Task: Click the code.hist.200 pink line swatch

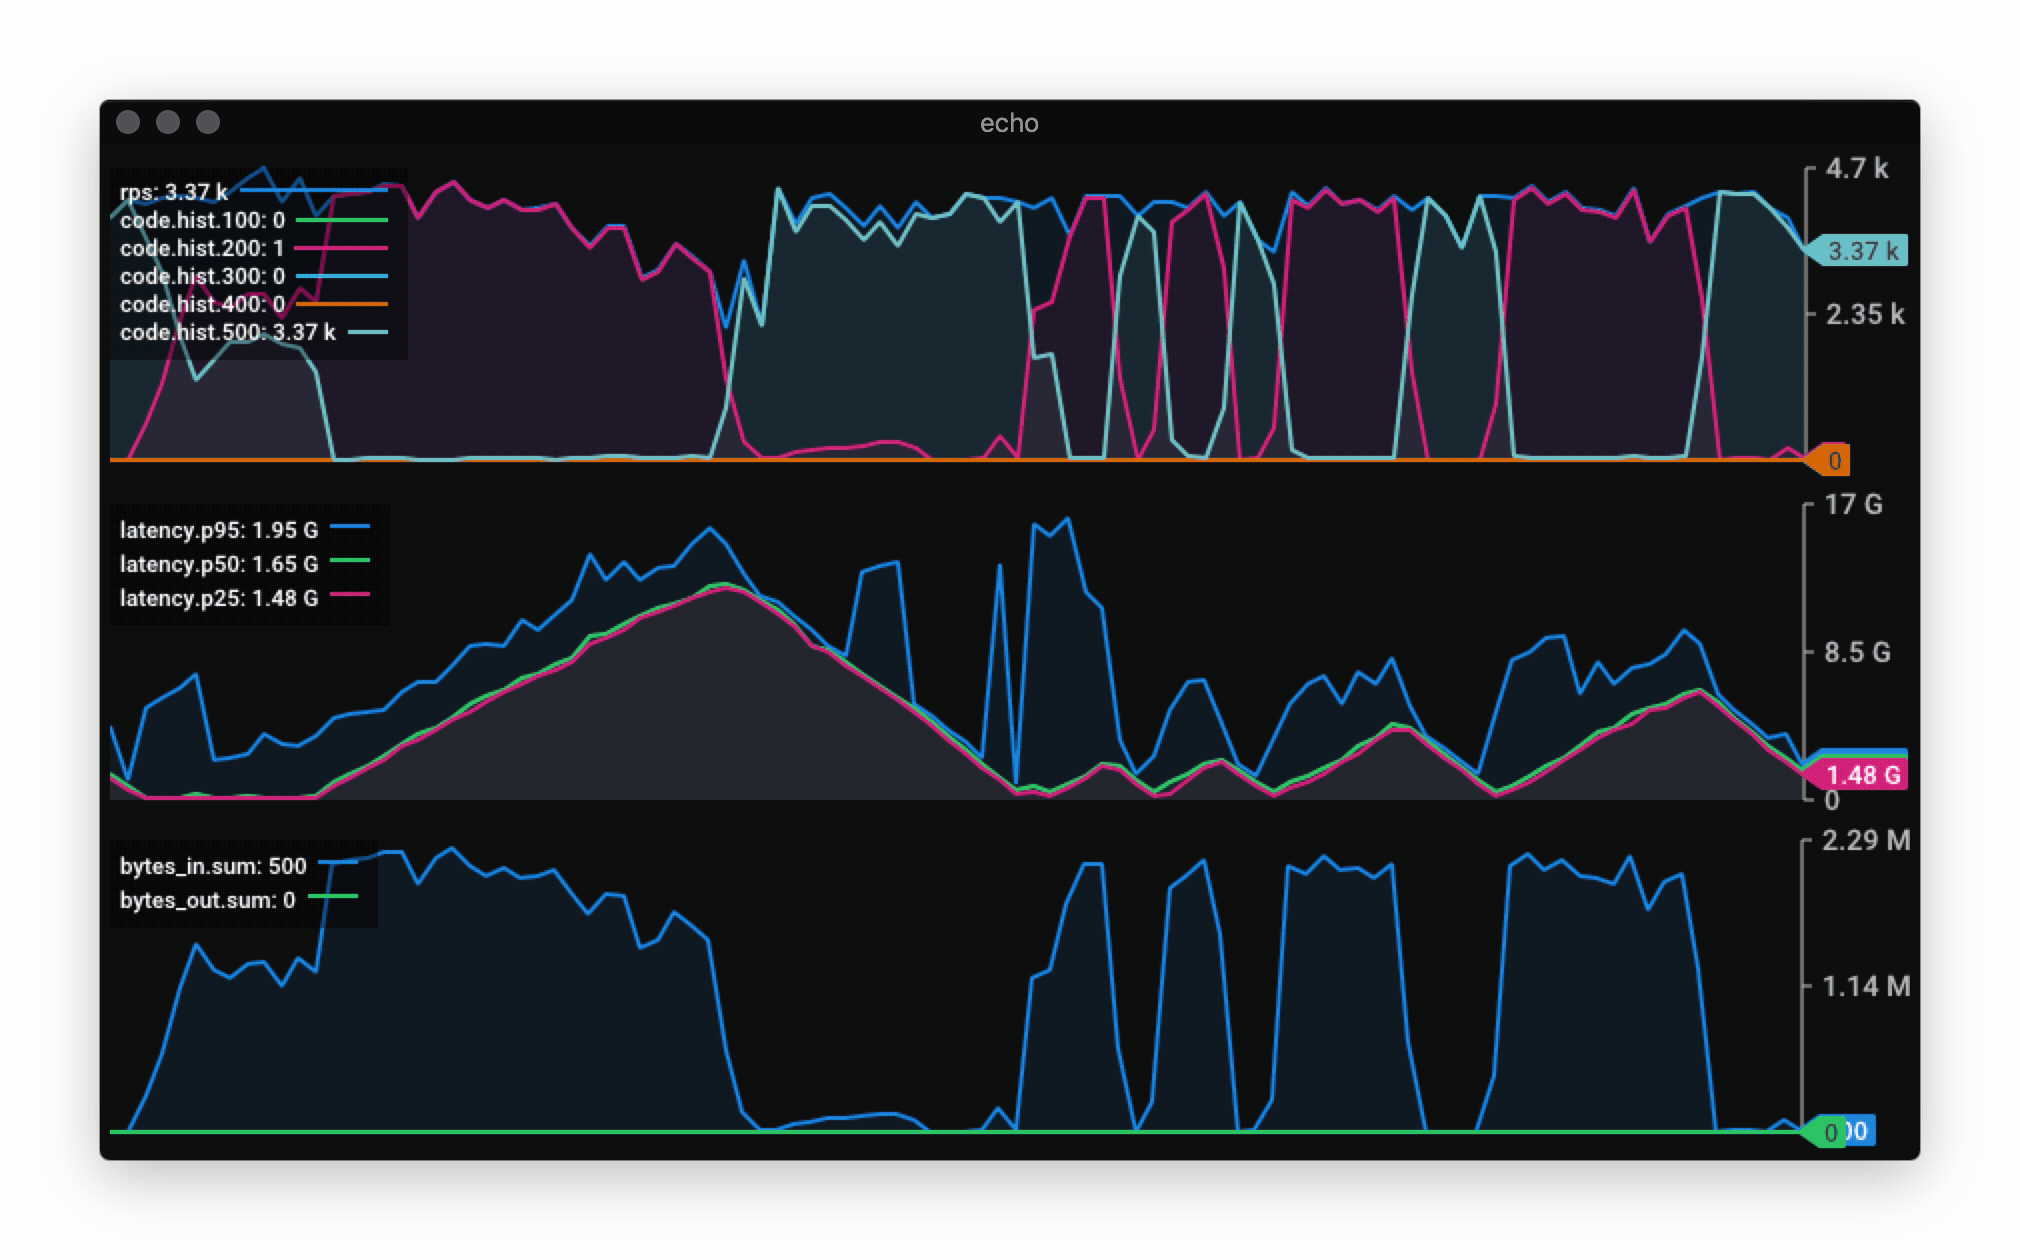Action: [341, 248]
